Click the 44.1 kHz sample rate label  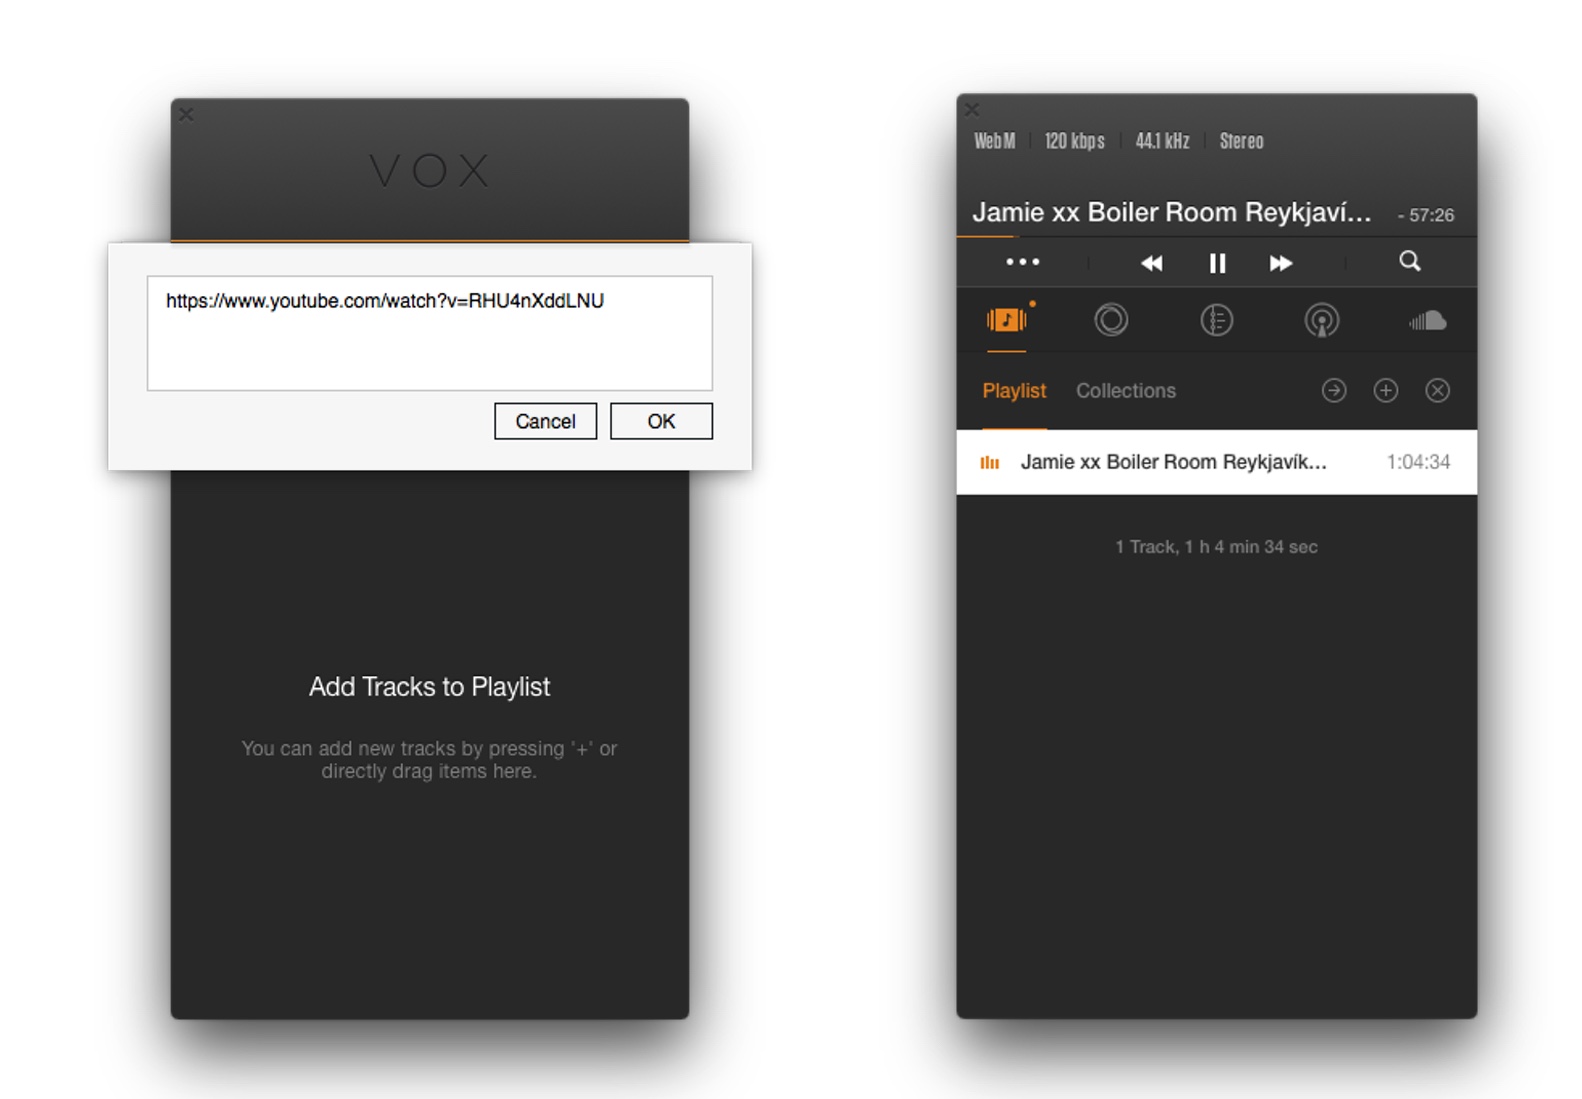(x=1162, y=141)
